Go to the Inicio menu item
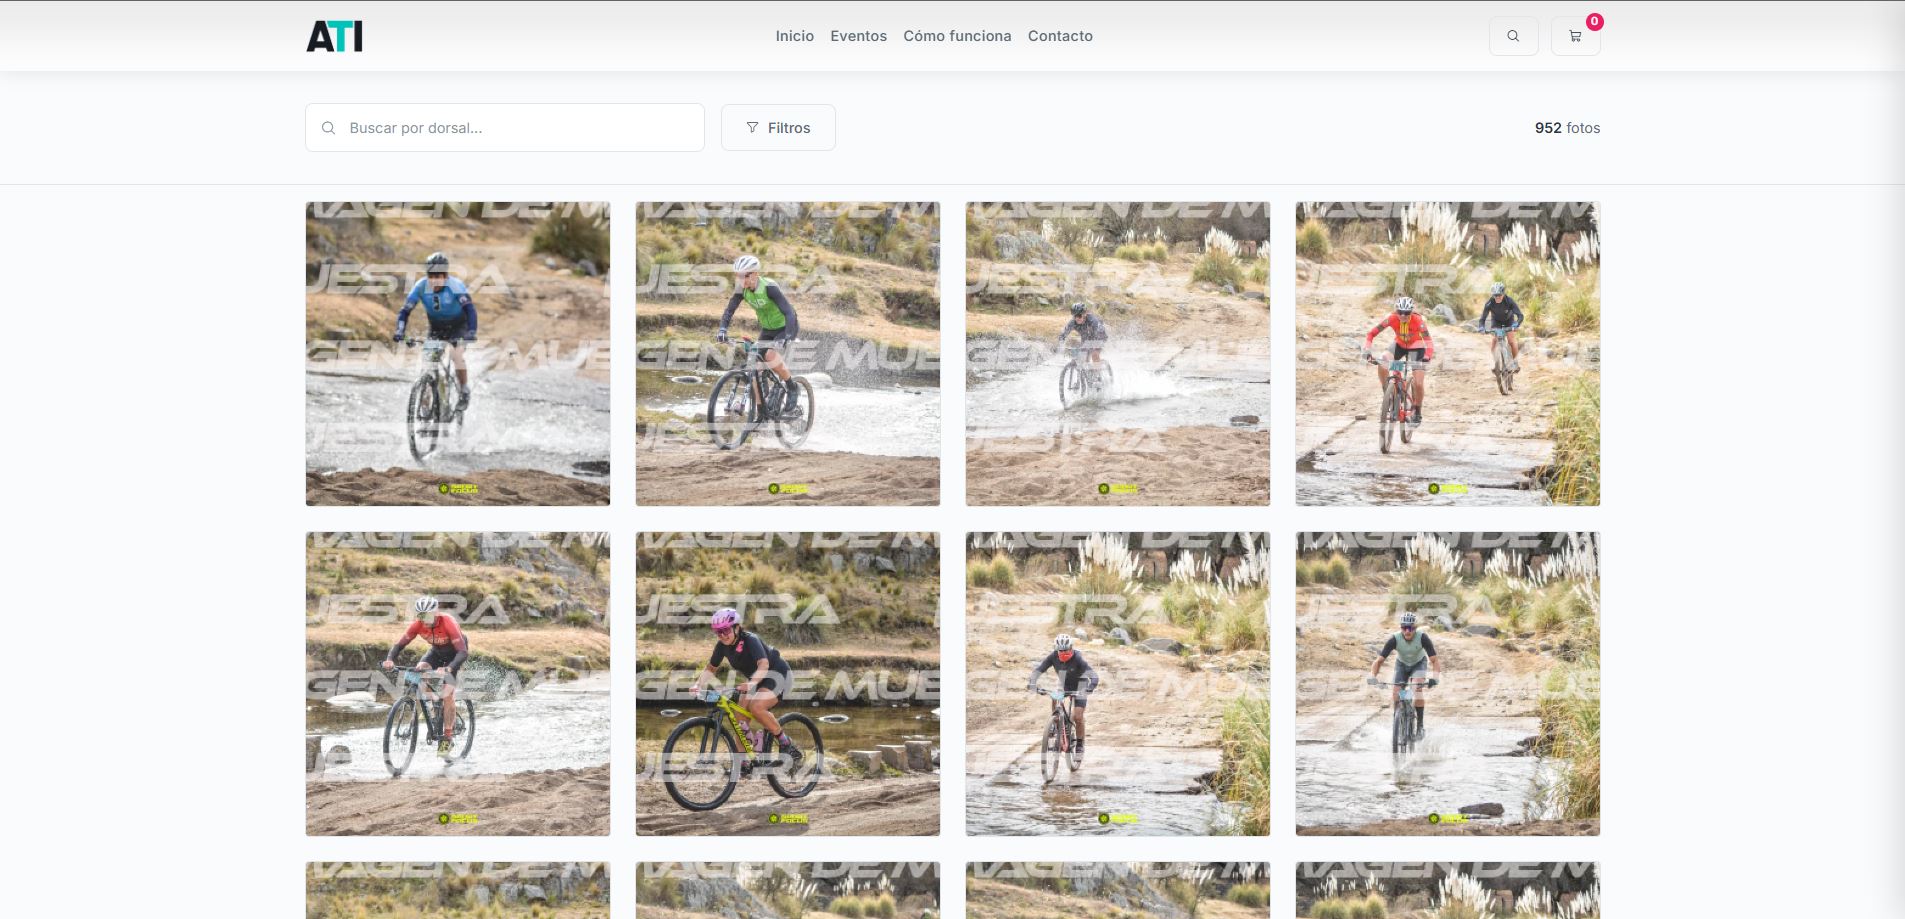 click(x=795, y=36)
